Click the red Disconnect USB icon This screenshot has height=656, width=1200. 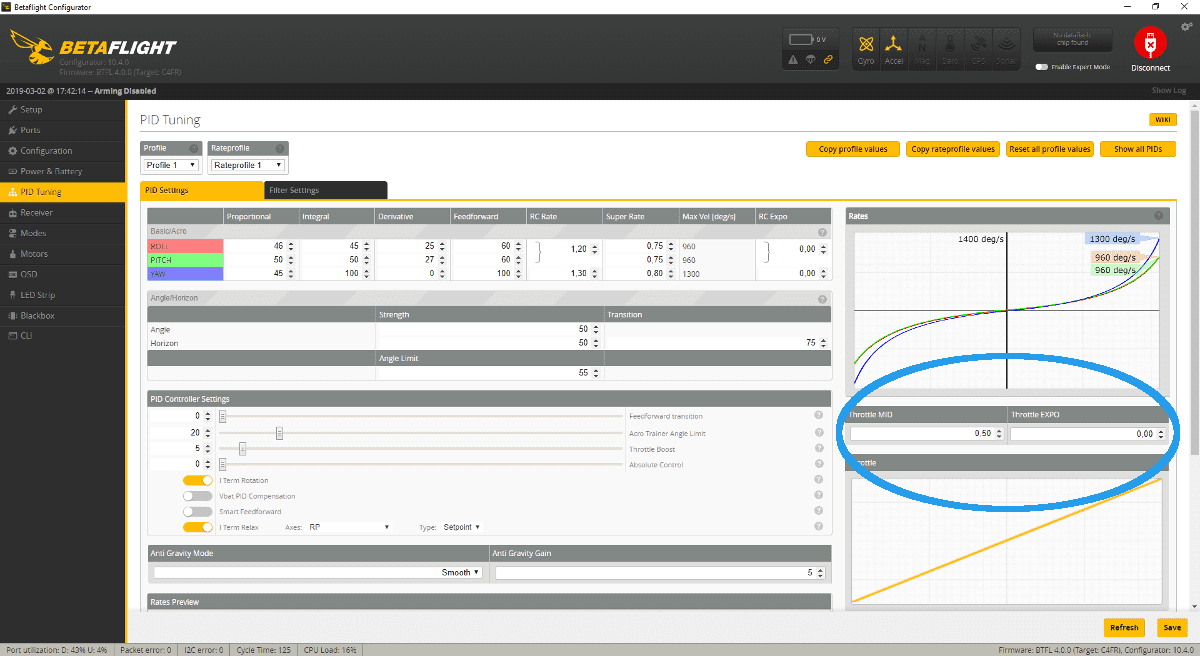point(1150,44)
